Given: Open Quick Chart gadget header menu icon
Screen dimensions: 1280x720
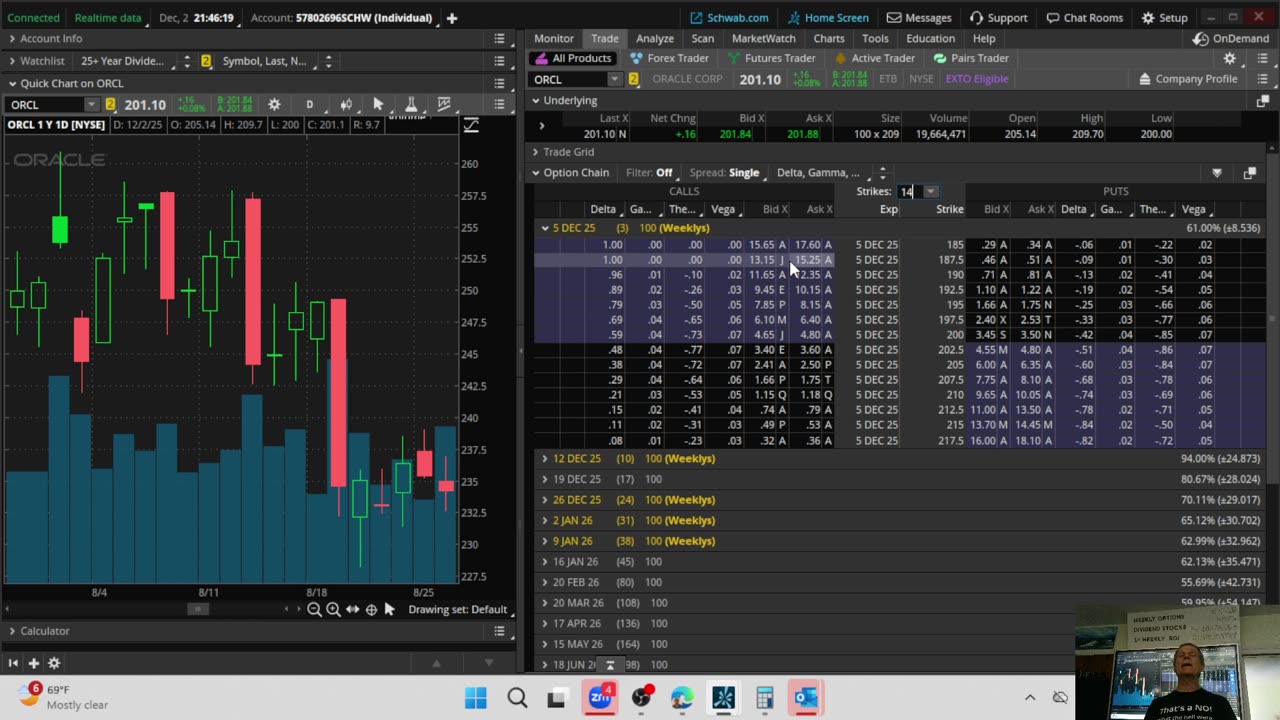Looking at the screenshot, I should [x=499, y=84].
